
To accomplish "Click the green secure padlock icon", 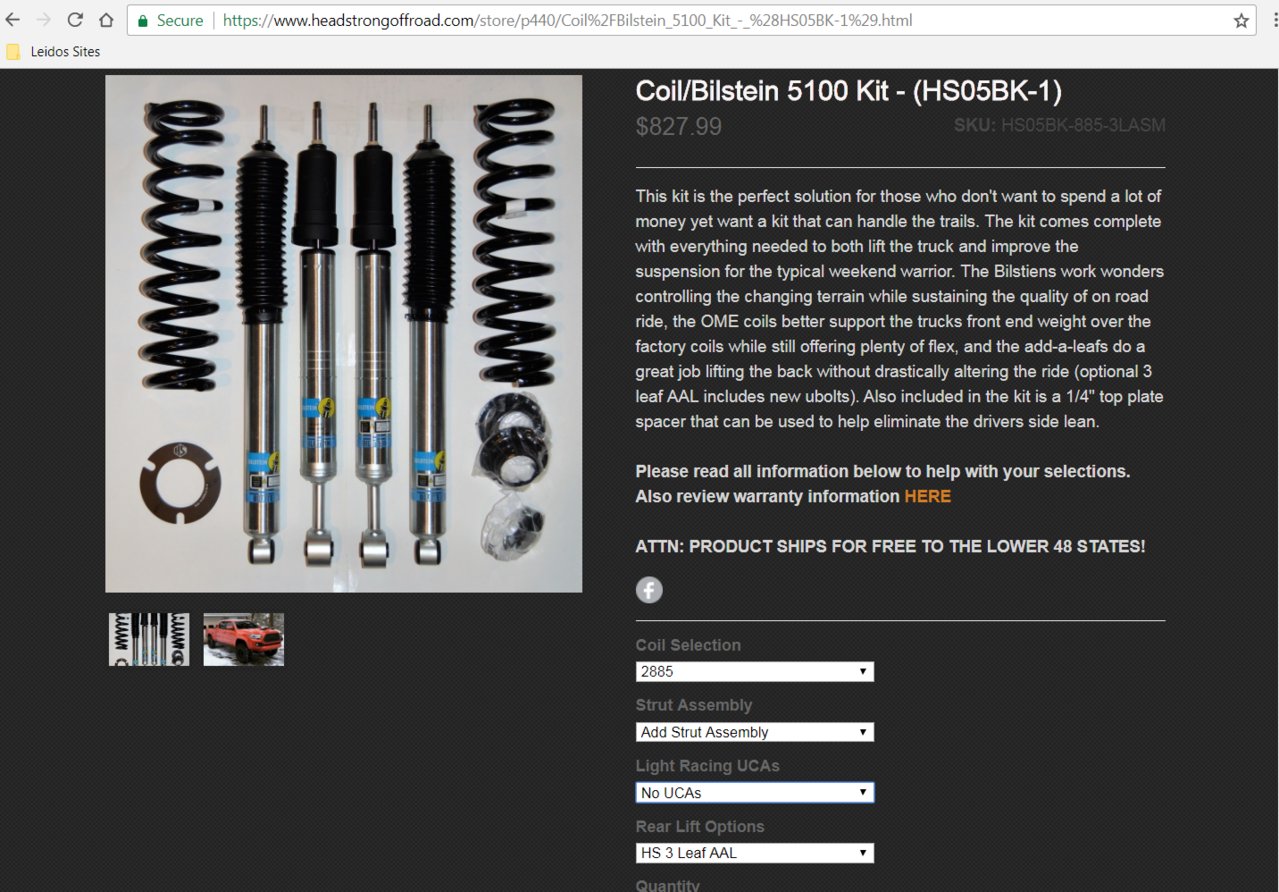I will (x=143, y=21).
